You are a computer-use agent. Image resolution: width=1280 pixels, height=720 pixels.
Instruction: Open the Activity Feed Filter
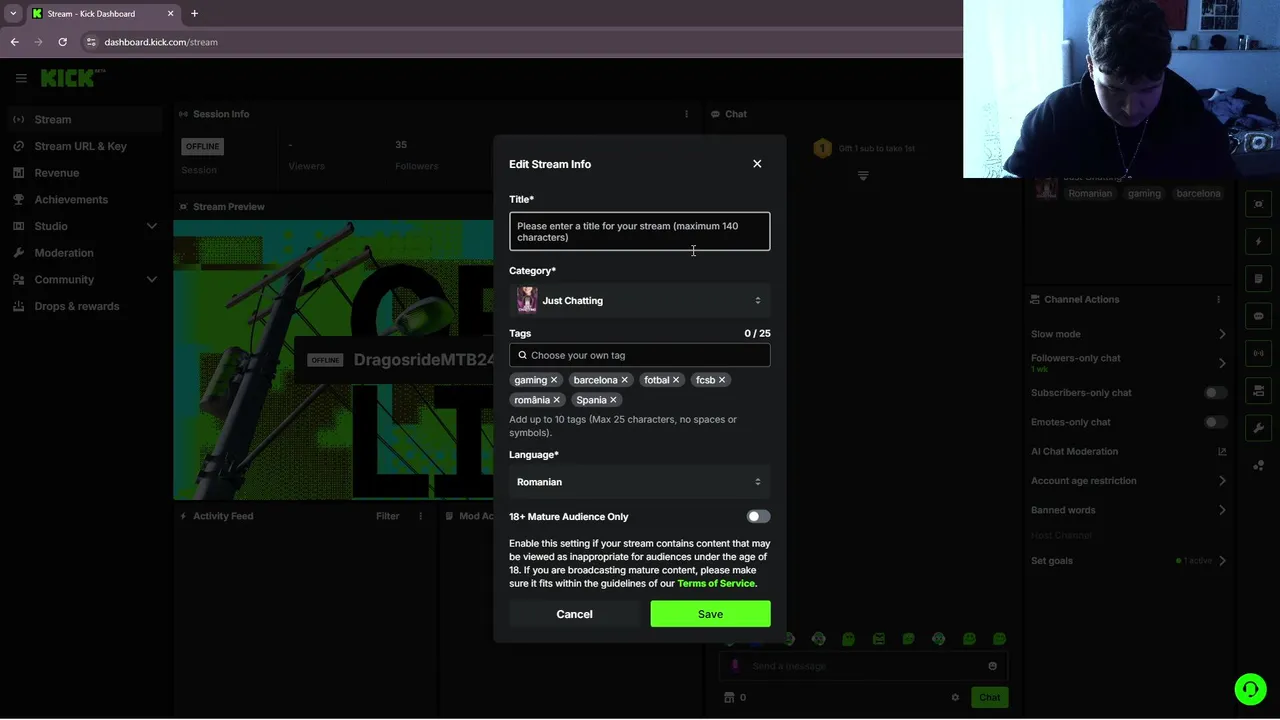(387, 516)
